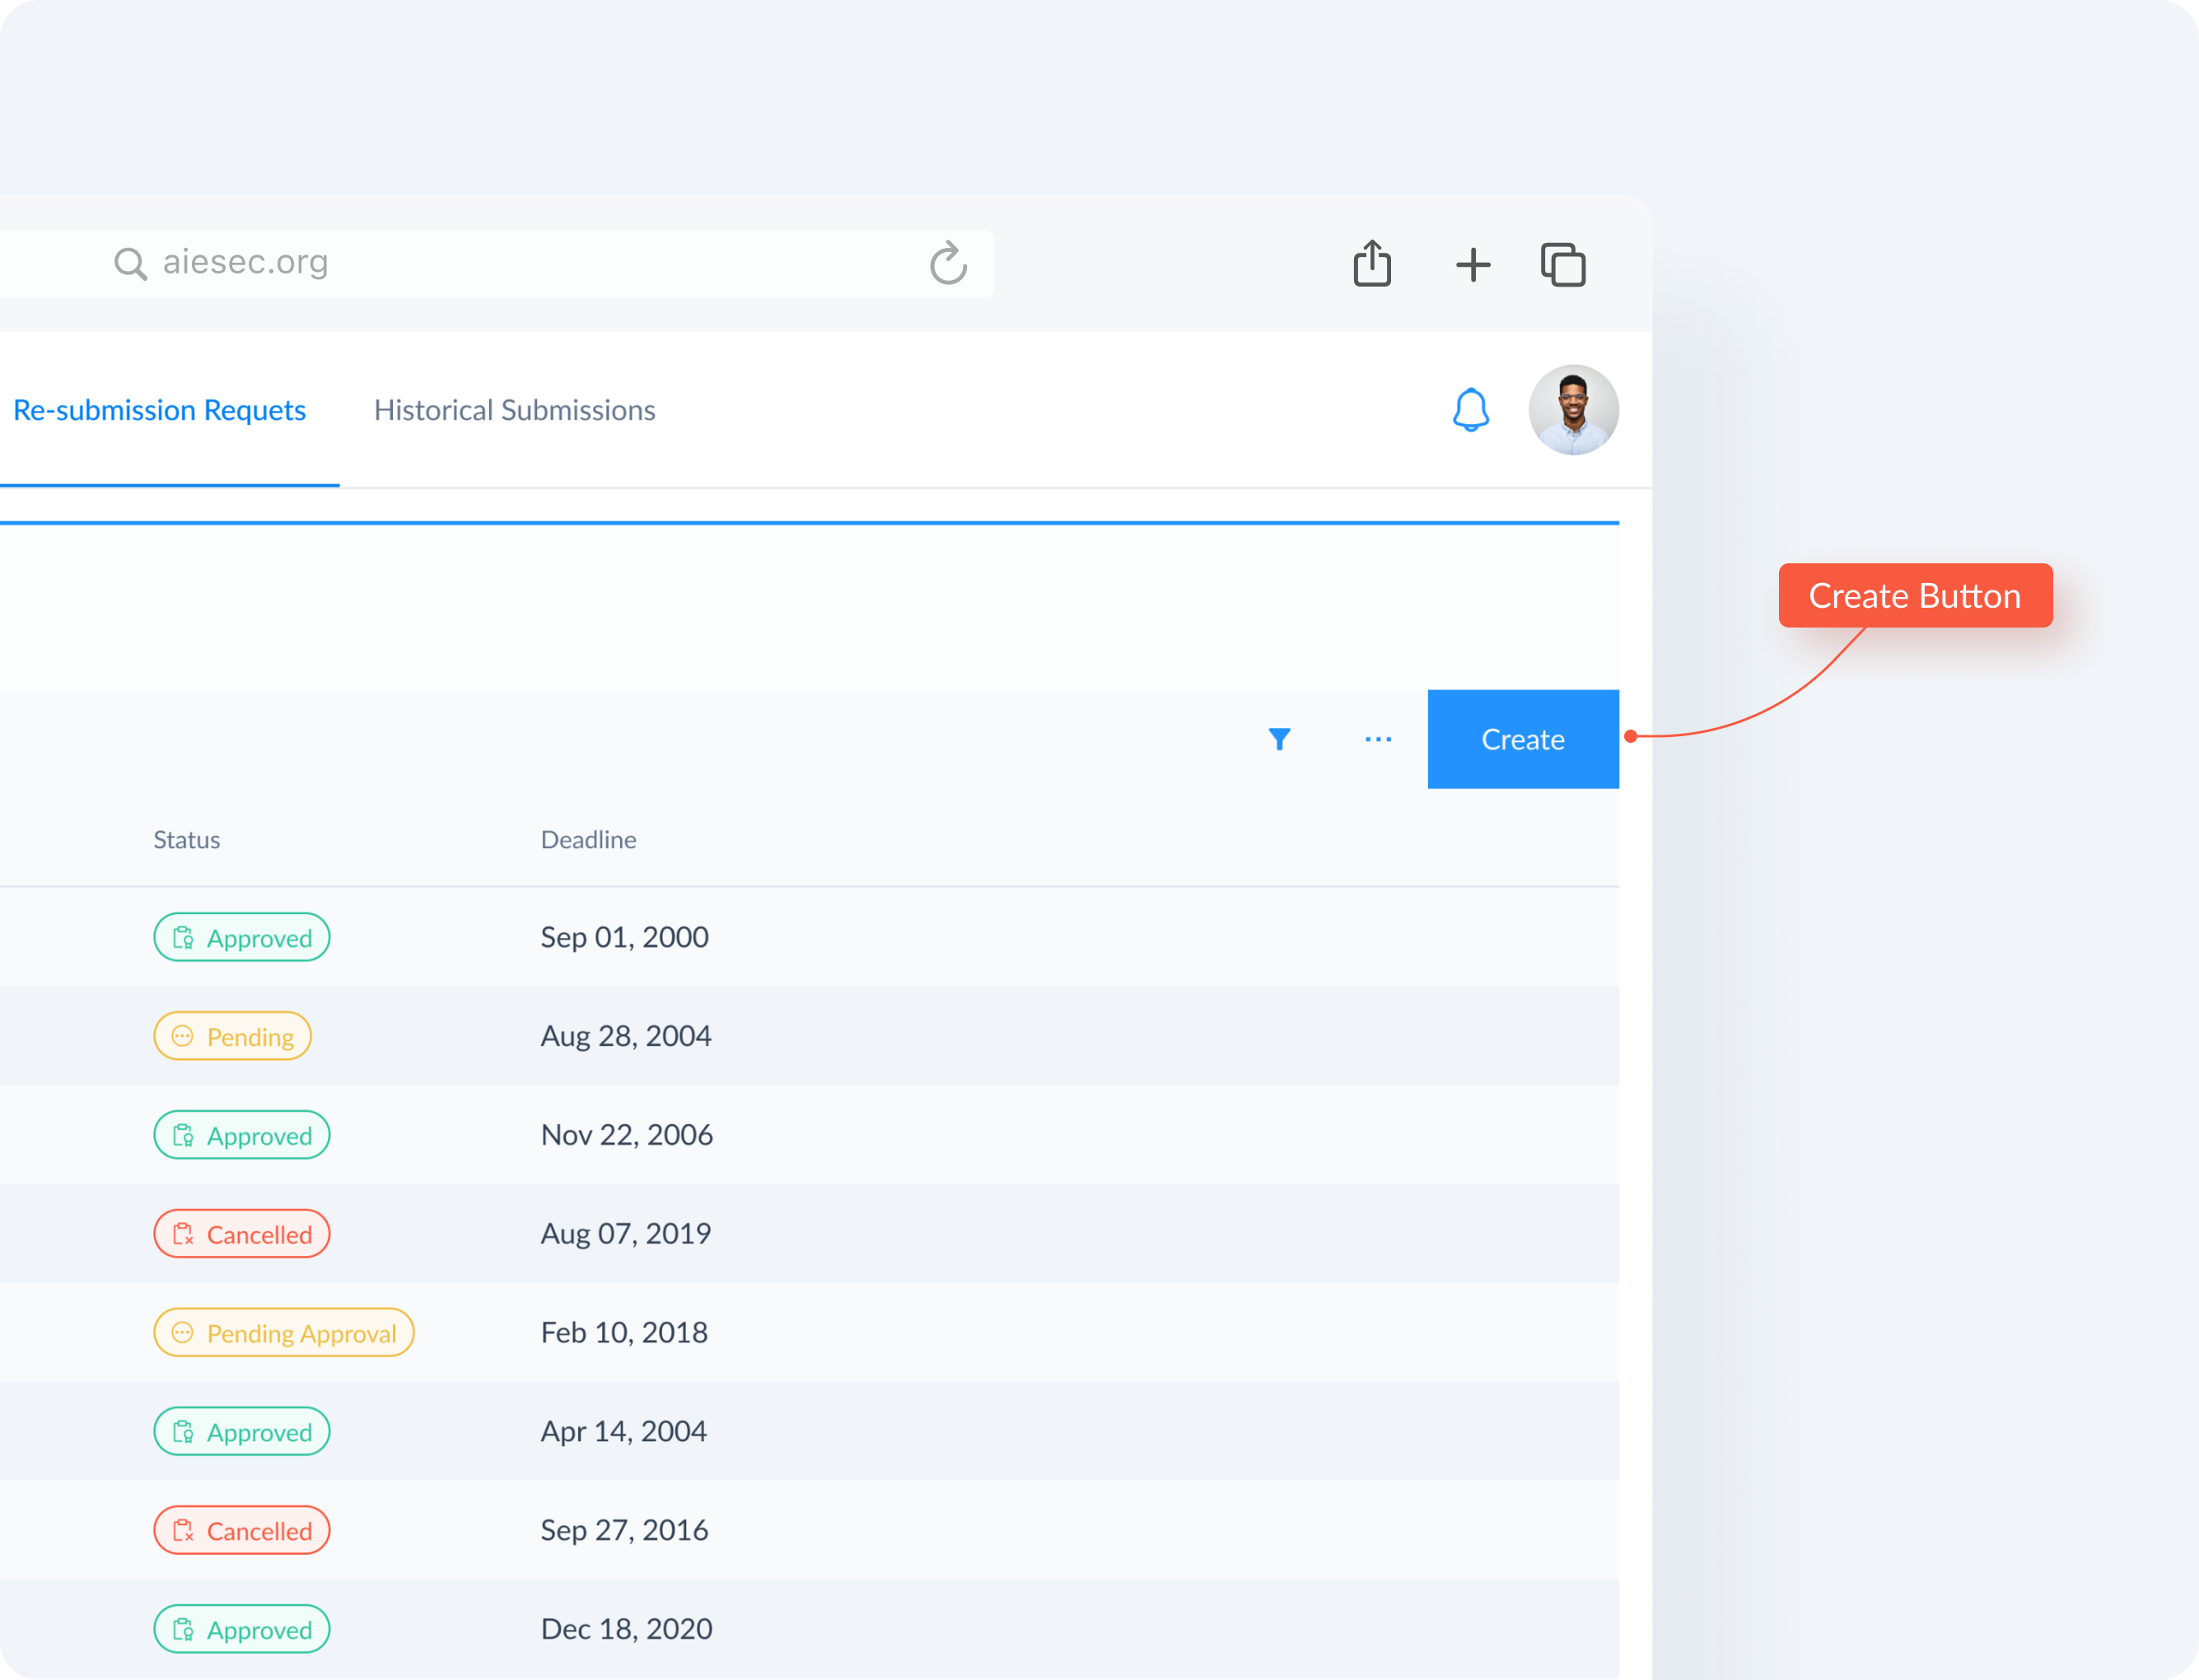2199x1680 pixels.
Task: Click the search magnifier icon in address bar
Action: click(130, 264)
